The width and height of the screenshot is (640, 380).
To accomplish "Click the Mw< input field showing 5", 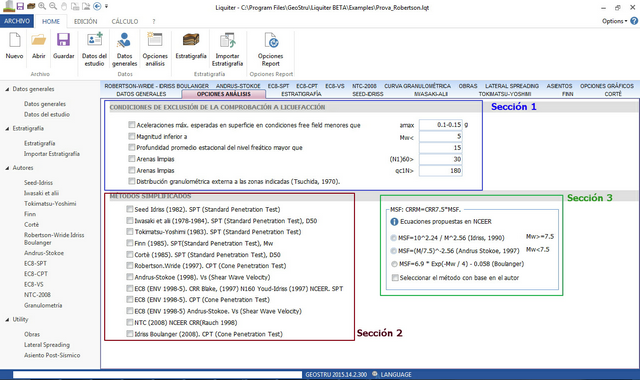I will (x=440, y=136).
